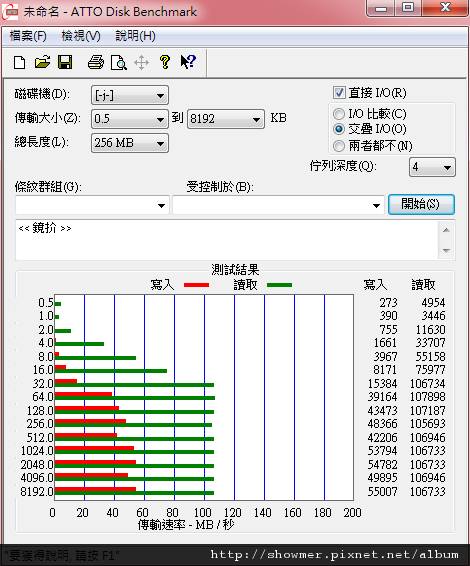This screenshot has height=566, width=470.
Task: Click read value 4954 for 0.5
Action: click(x=433, y=302)
